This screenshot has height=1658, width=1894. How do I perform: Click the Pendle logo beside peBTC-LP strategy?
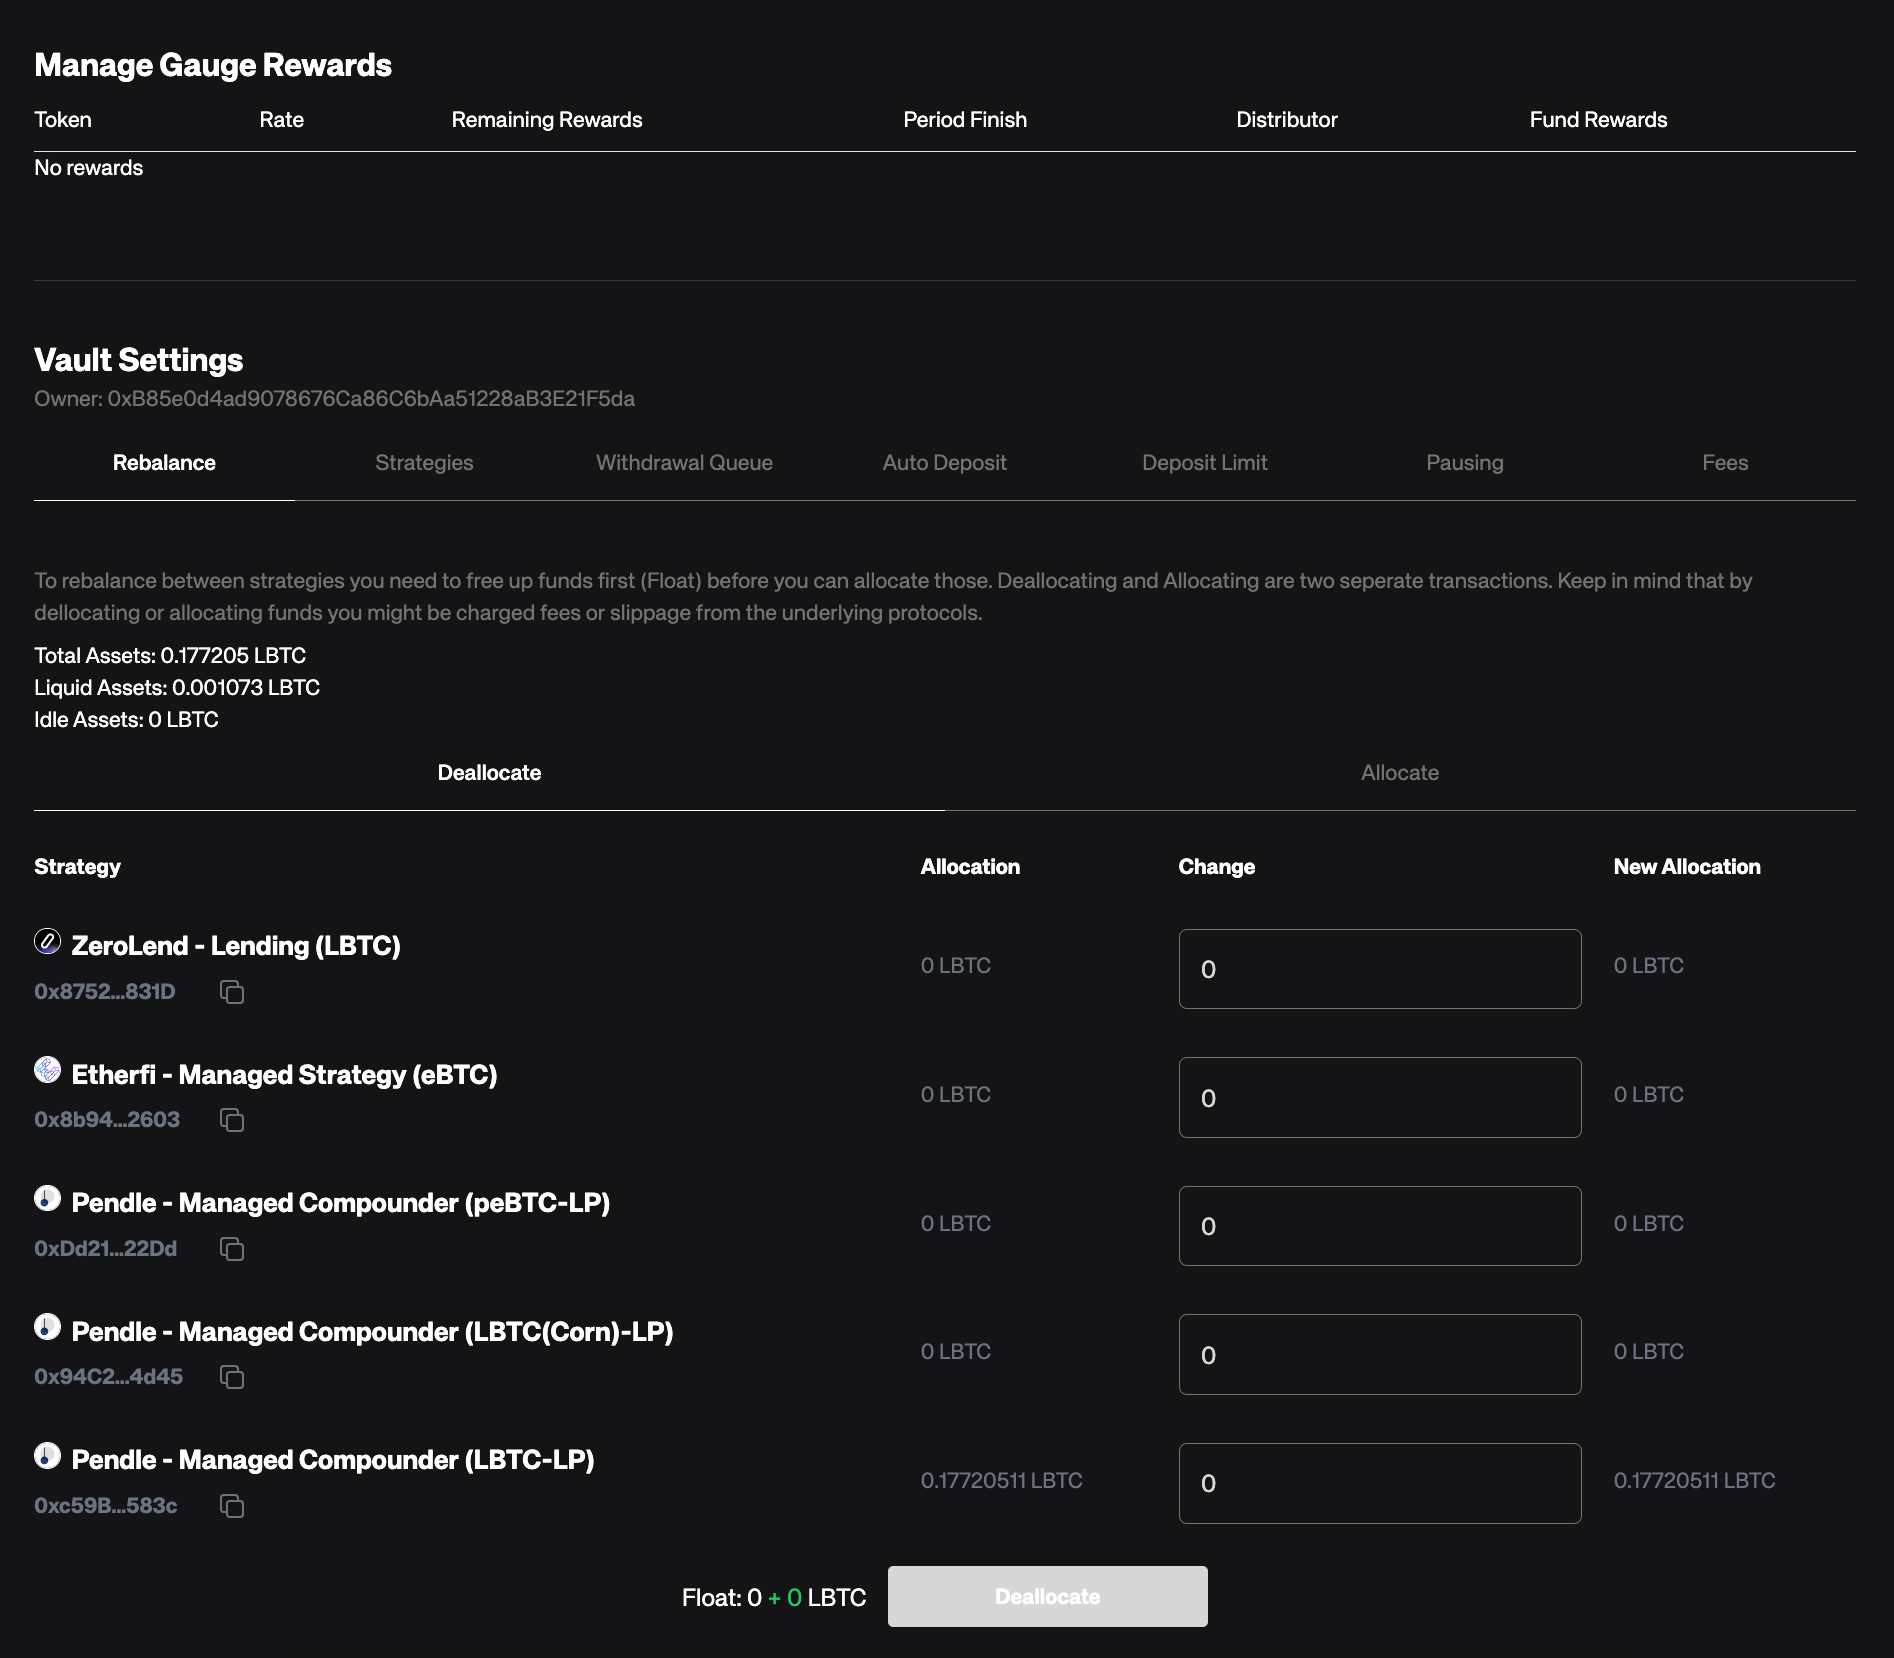47,1198
